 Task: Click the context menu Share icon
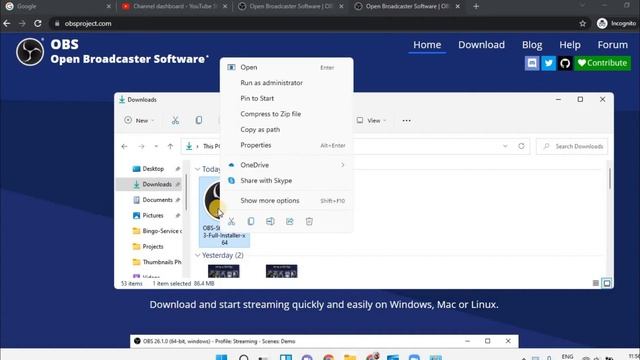(290, 221)
